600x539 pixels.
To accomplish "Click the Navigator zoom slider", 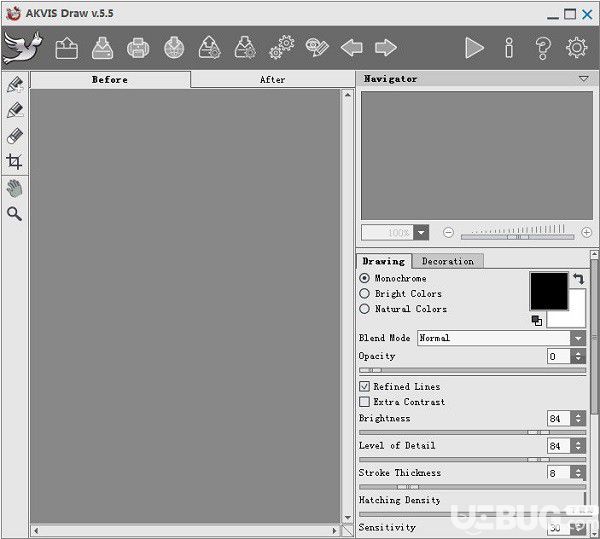I will [517, 237].
